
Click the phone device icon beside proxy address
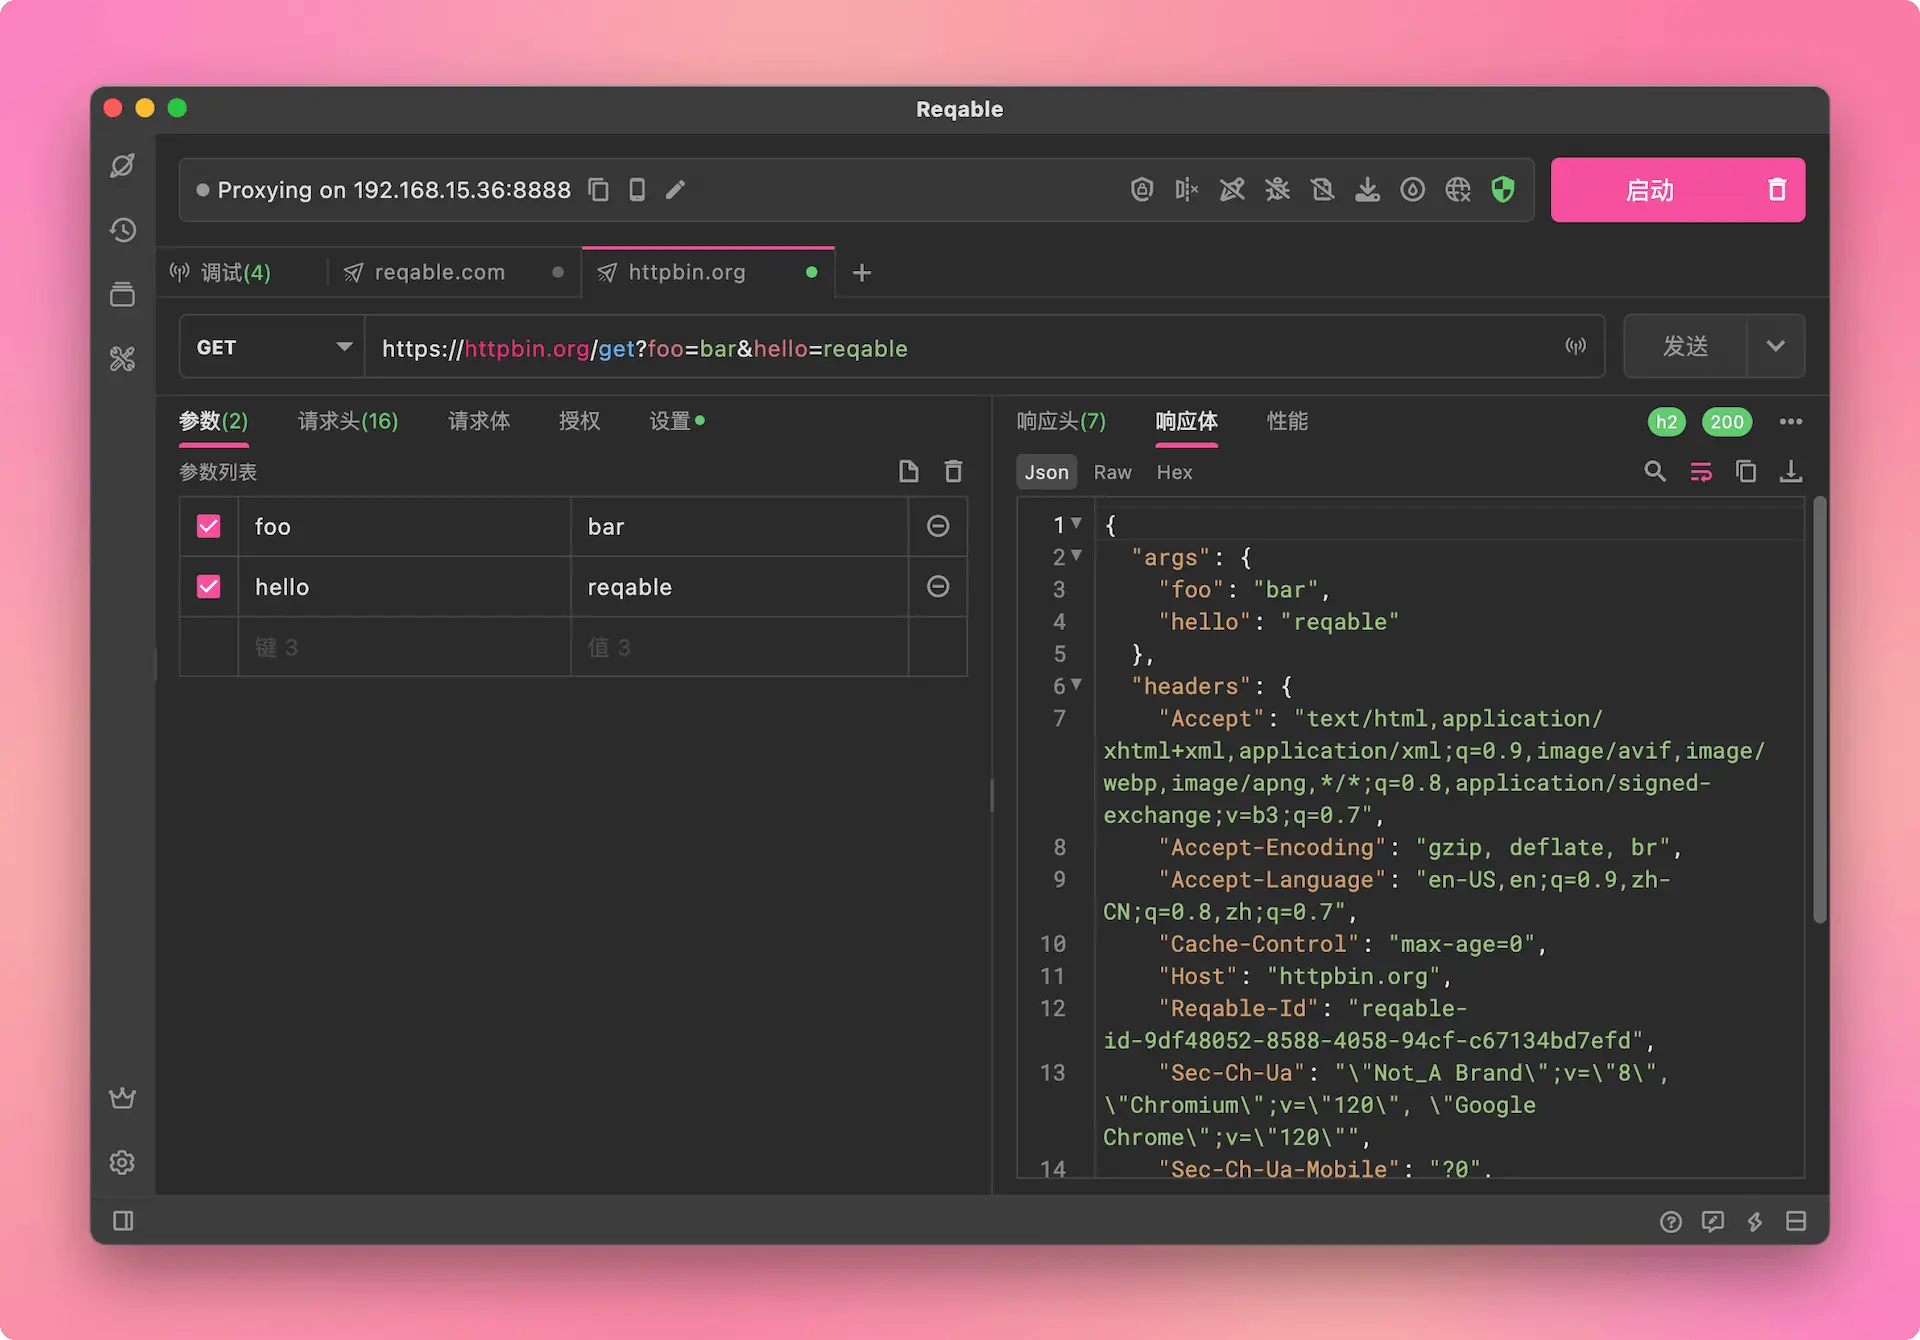(637, 189)
